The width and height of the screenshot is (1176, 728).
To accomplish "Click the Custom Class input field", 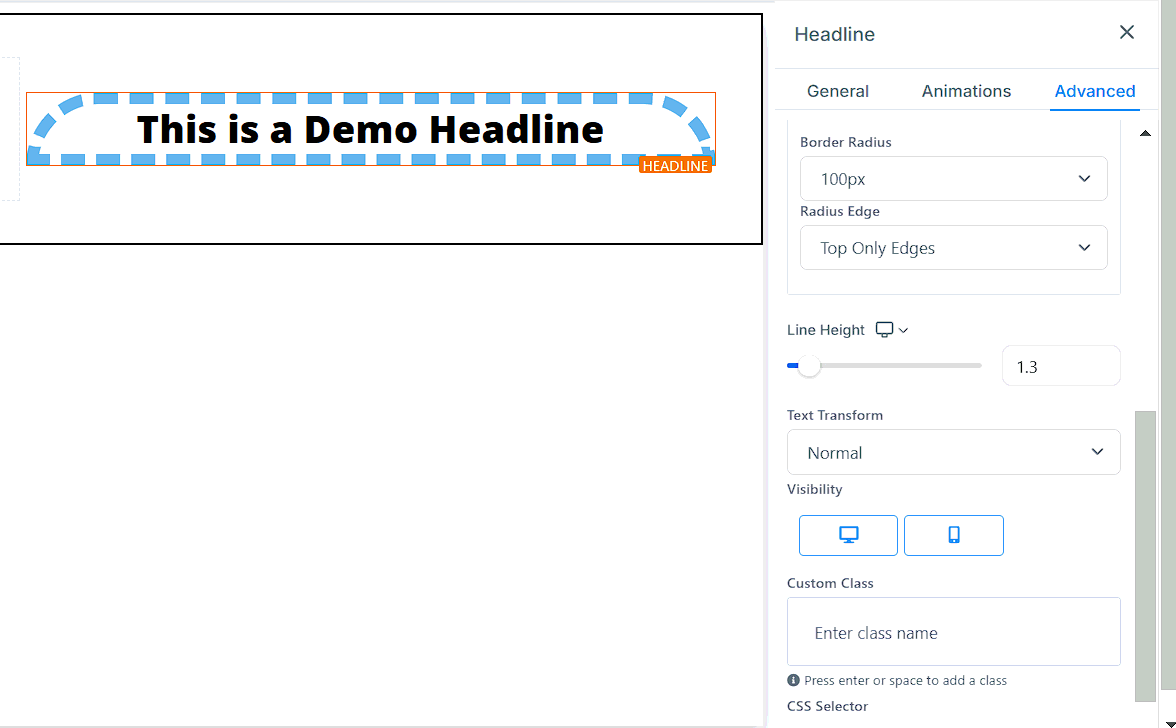I will (x=953, y=631).
